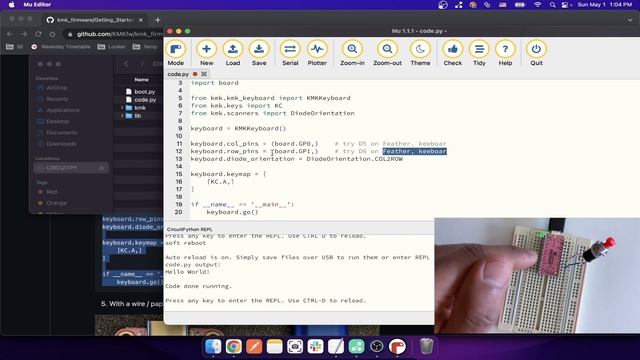Tidy the code formatting
The height and width of the screenshot is (360, 640).
click(x=479, y=53)
